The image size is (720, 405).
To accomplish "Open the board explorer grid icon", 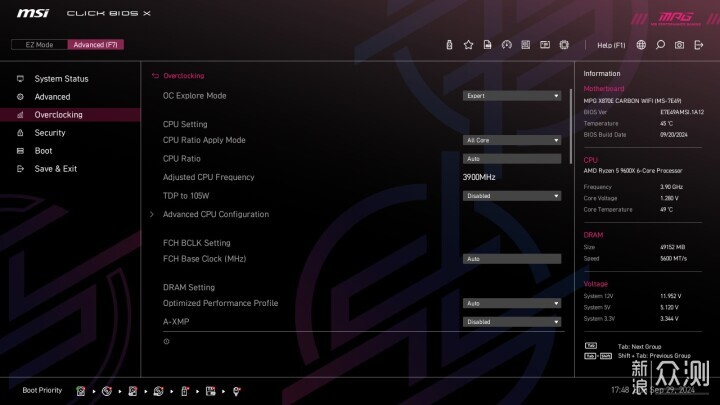I will [526, 45].
